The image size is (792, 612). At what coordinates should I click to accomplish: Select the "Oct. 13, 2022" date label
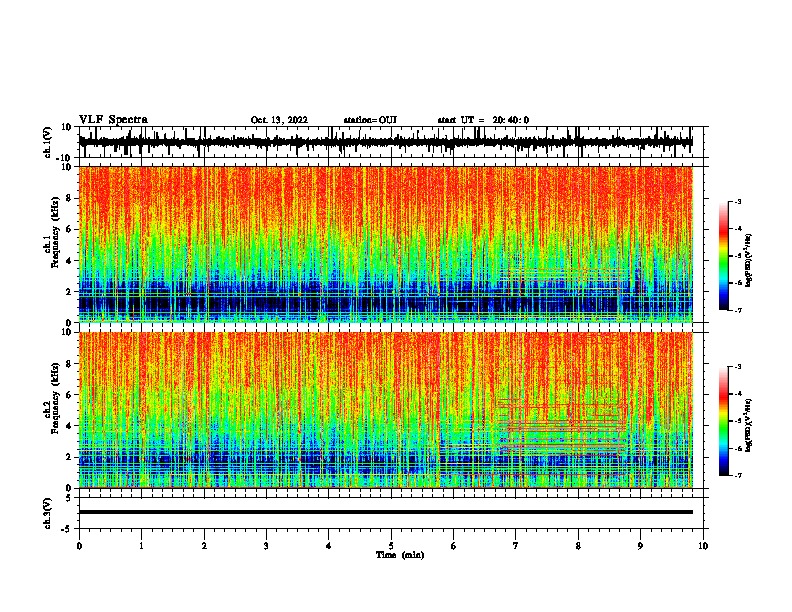(x=279, y=120)
